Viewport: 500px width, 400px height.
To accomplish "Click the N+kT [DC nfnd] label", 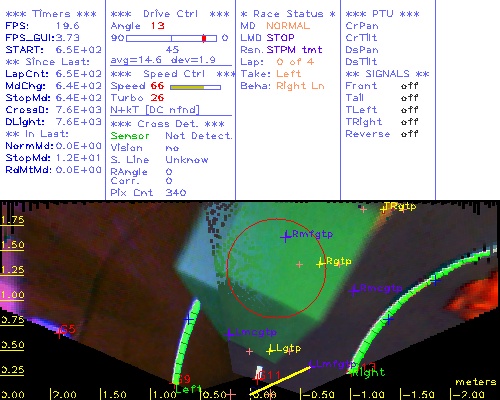I will tap(155, 110).
